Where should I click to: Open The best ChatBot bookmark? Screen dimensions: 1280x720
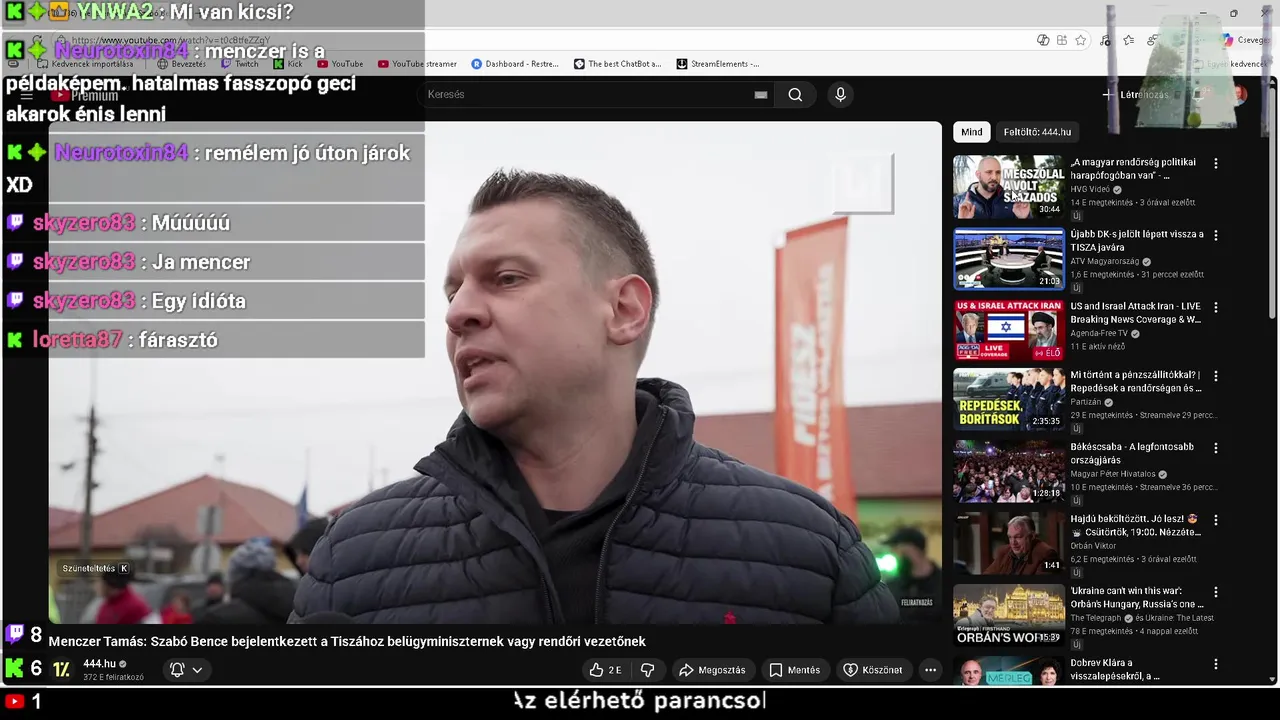click(617, 64)
